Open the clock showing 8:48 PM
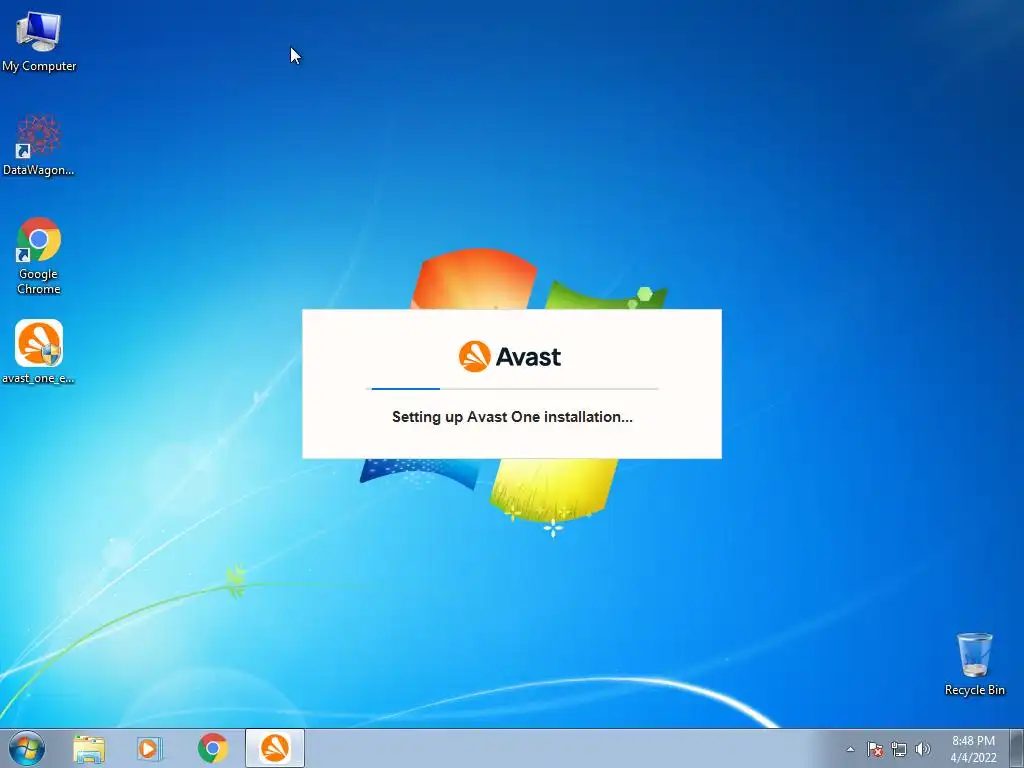The height and width of the screenshot is (768, 1024). coord(973,749)
